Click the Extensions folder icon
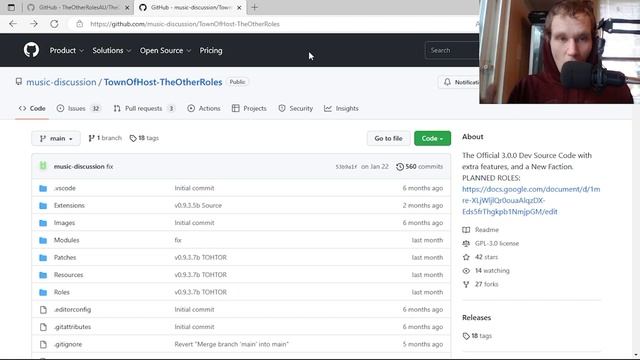 click(x=43, y=206)
